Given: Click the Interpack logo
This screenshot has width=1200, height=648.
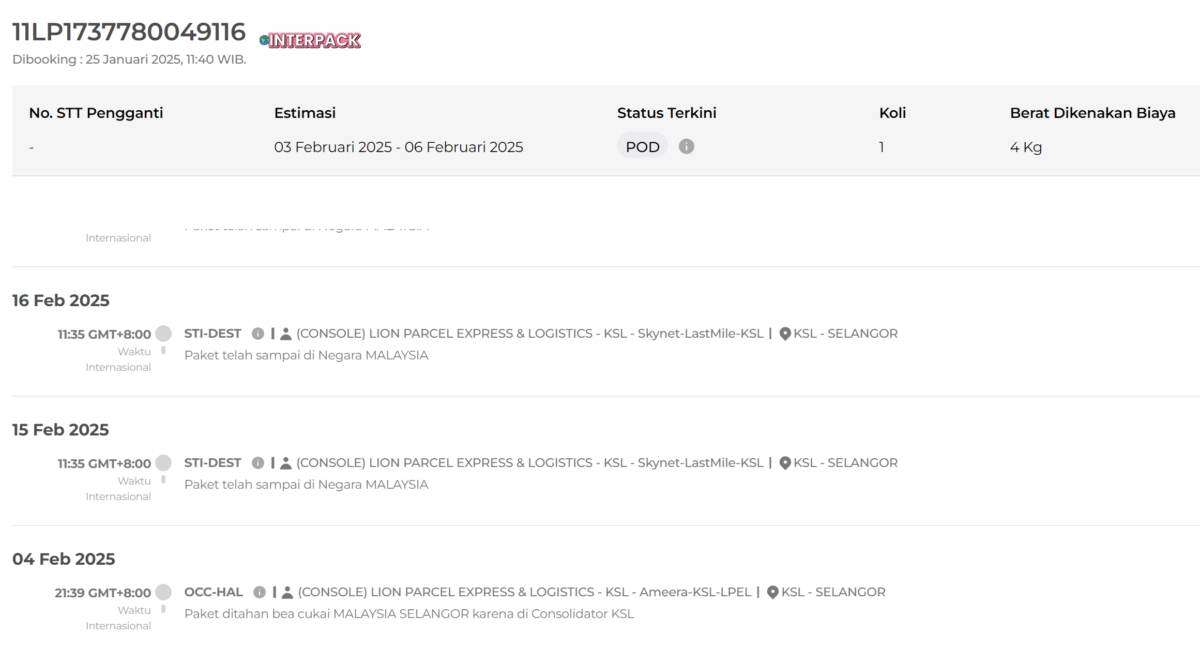Looking at the screenshot, I should coord(310,40).
